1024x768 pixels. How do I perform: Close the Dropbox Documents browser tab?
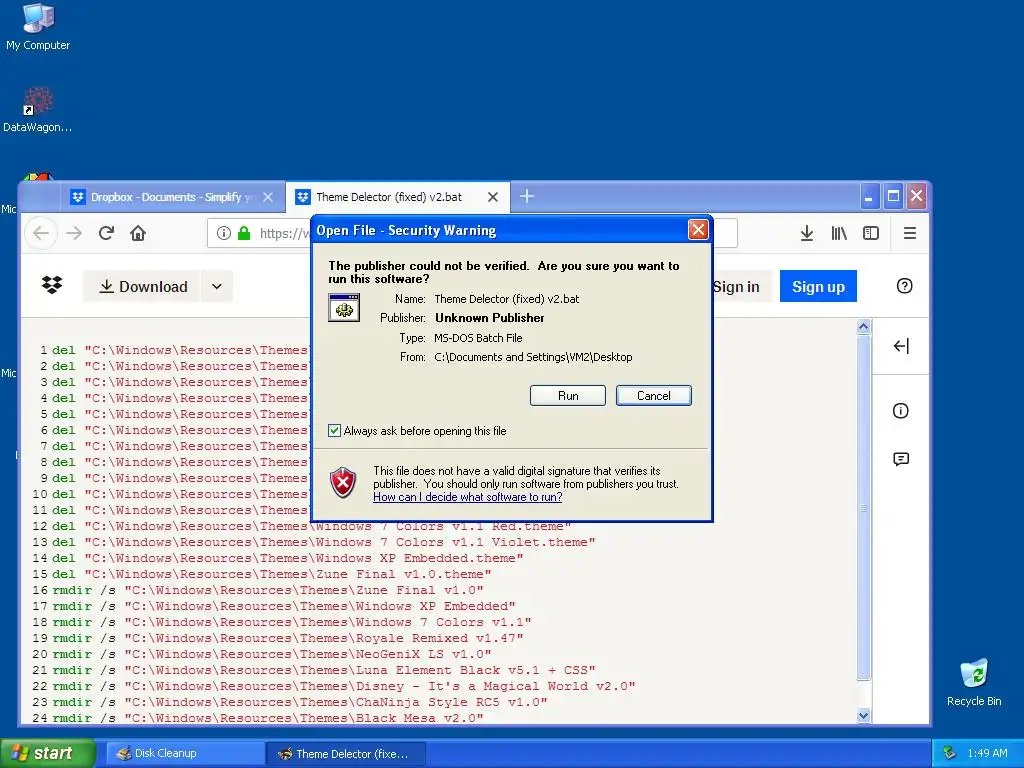coord(268,197)
